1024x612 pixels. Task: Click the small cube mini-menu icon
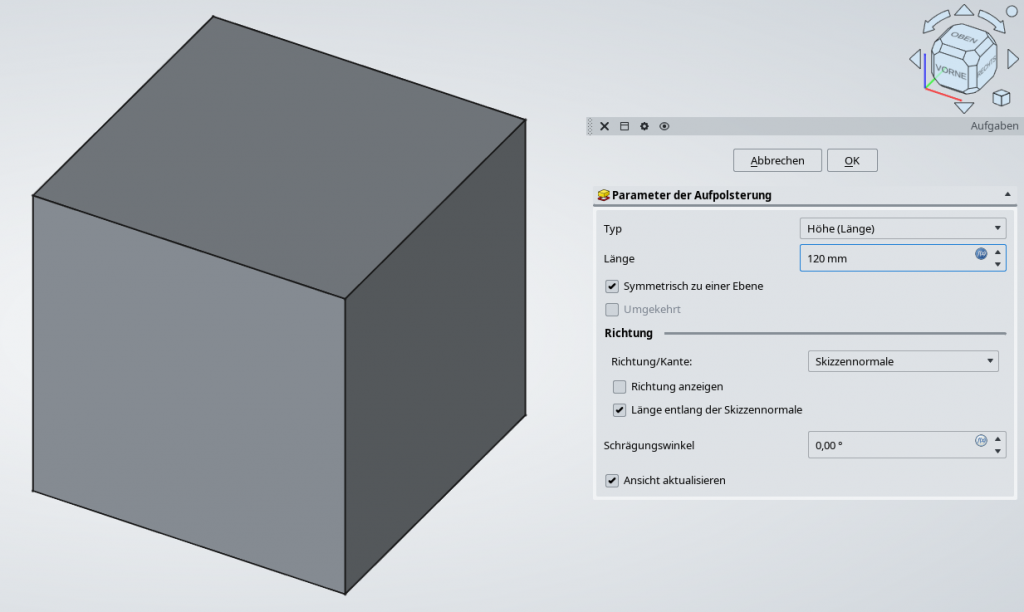tap(1000, 97)
